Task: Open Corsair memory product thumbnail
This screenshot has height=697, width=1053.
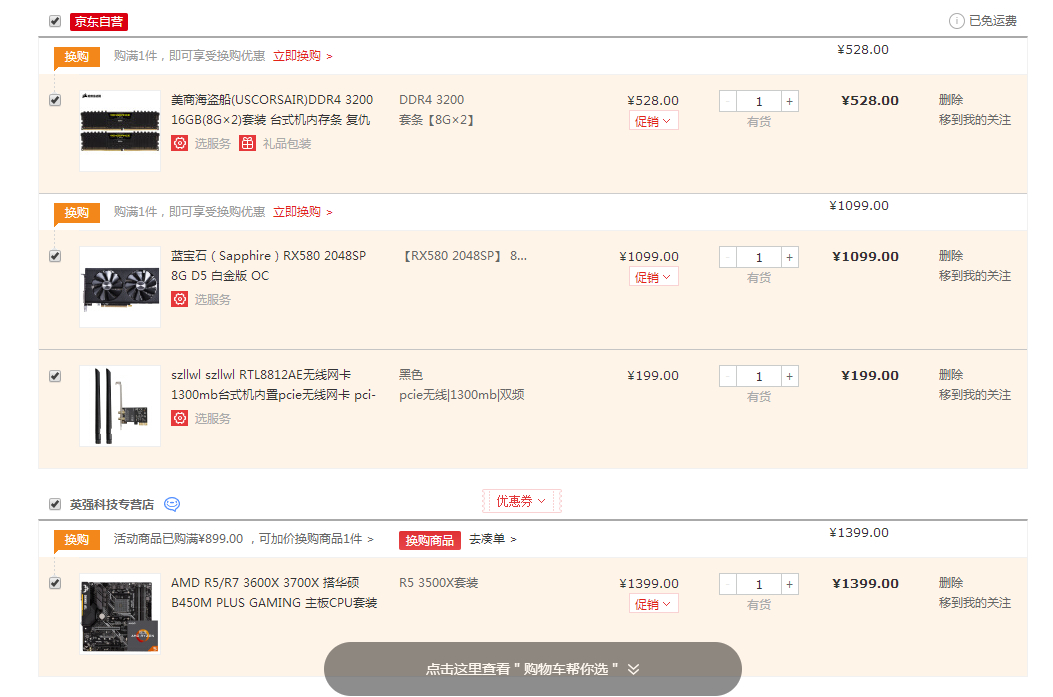Action: click(120, 130)
